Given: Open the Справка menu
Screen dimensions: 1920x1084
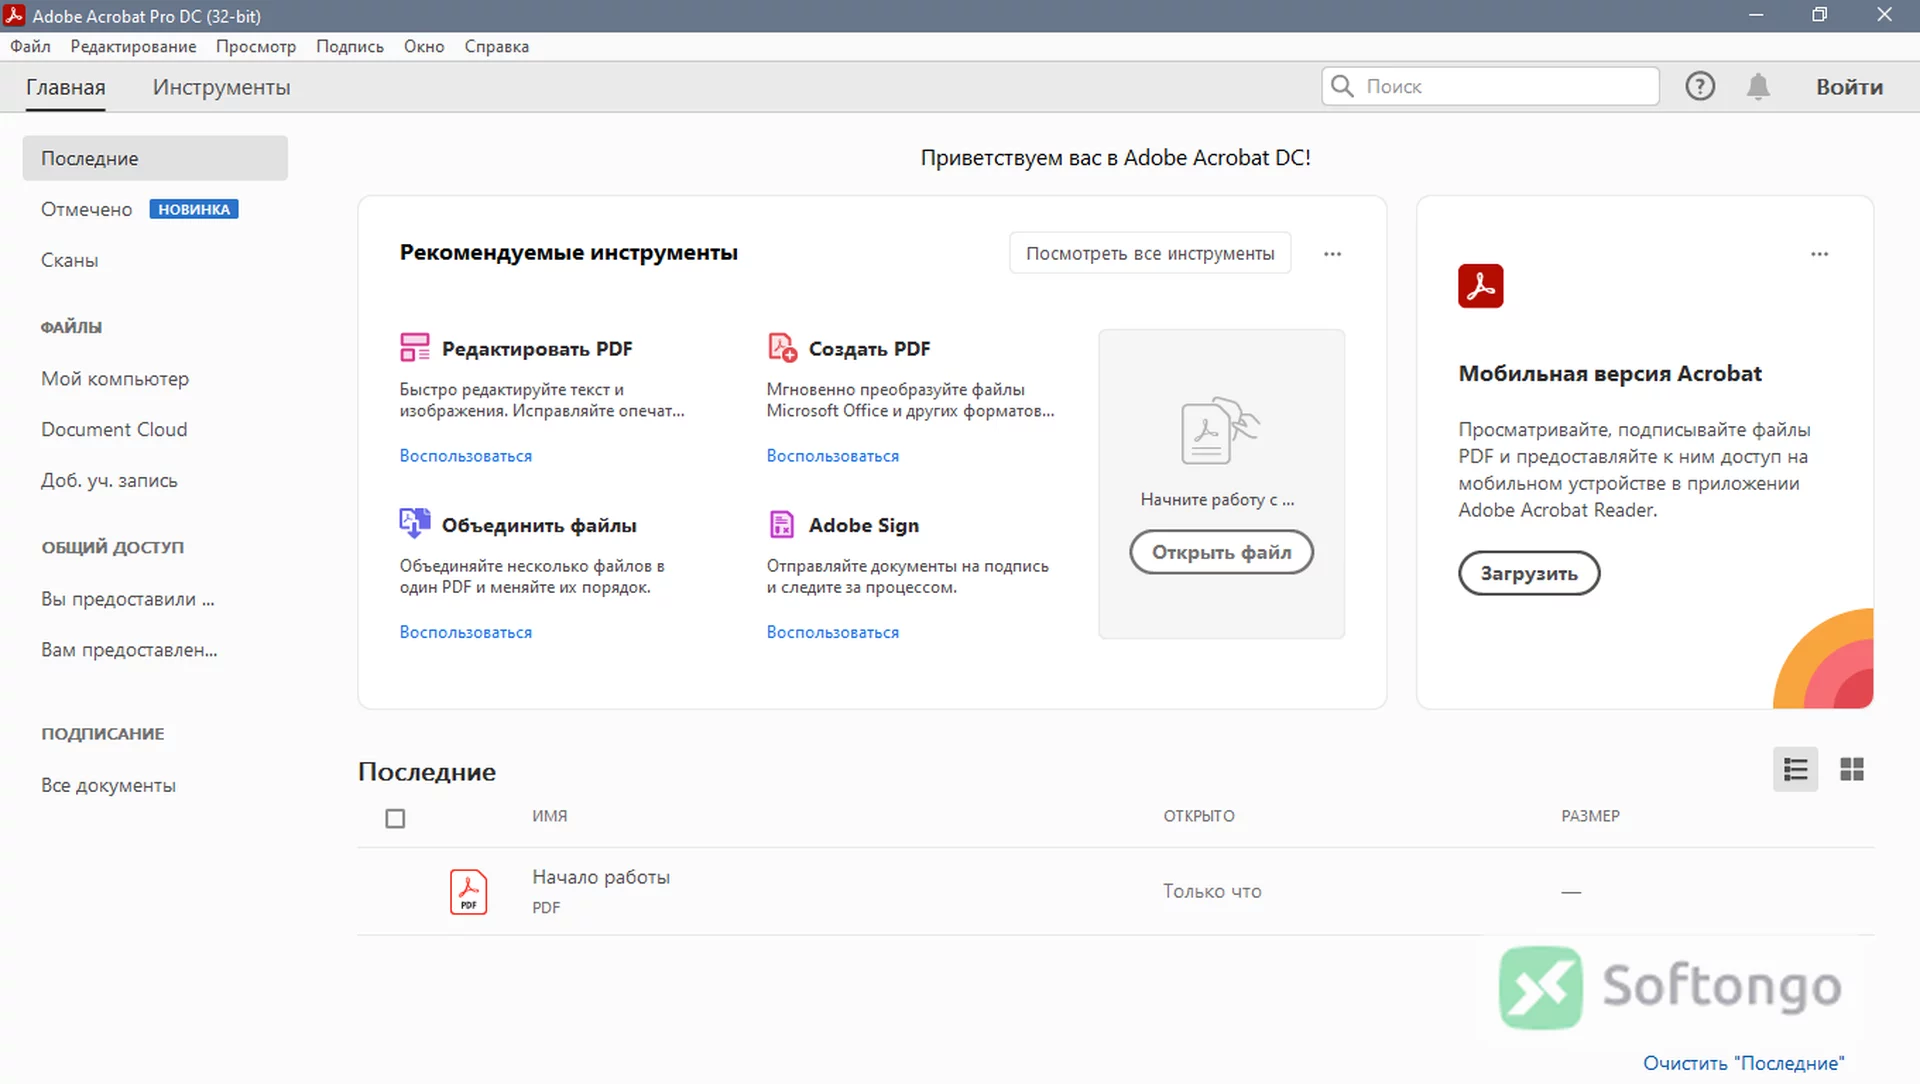Looking at the screenshot, I should click(497, 46).
